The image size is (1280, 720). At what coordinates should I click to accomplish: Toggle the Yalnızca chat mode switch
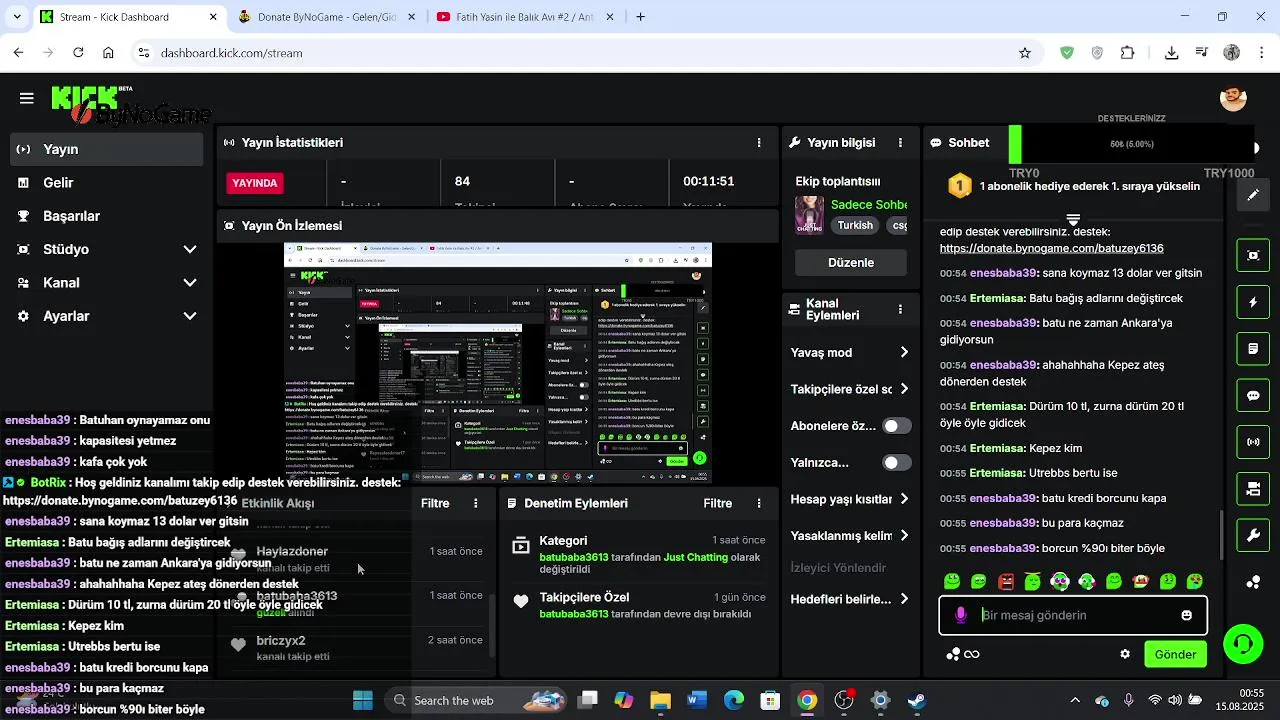coord(897,463)
